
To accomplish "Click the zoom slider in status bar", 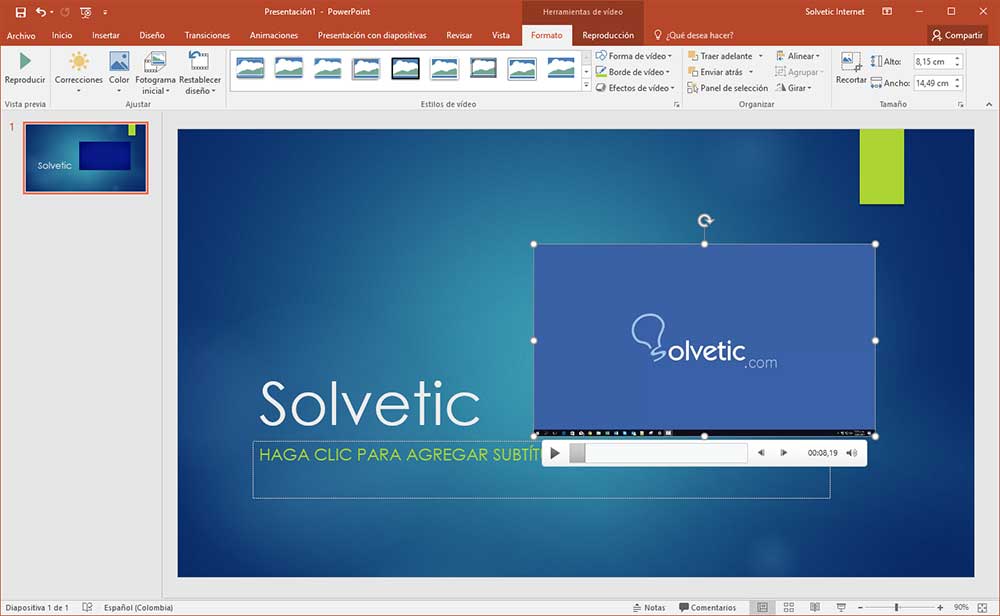I will point(901,608).
